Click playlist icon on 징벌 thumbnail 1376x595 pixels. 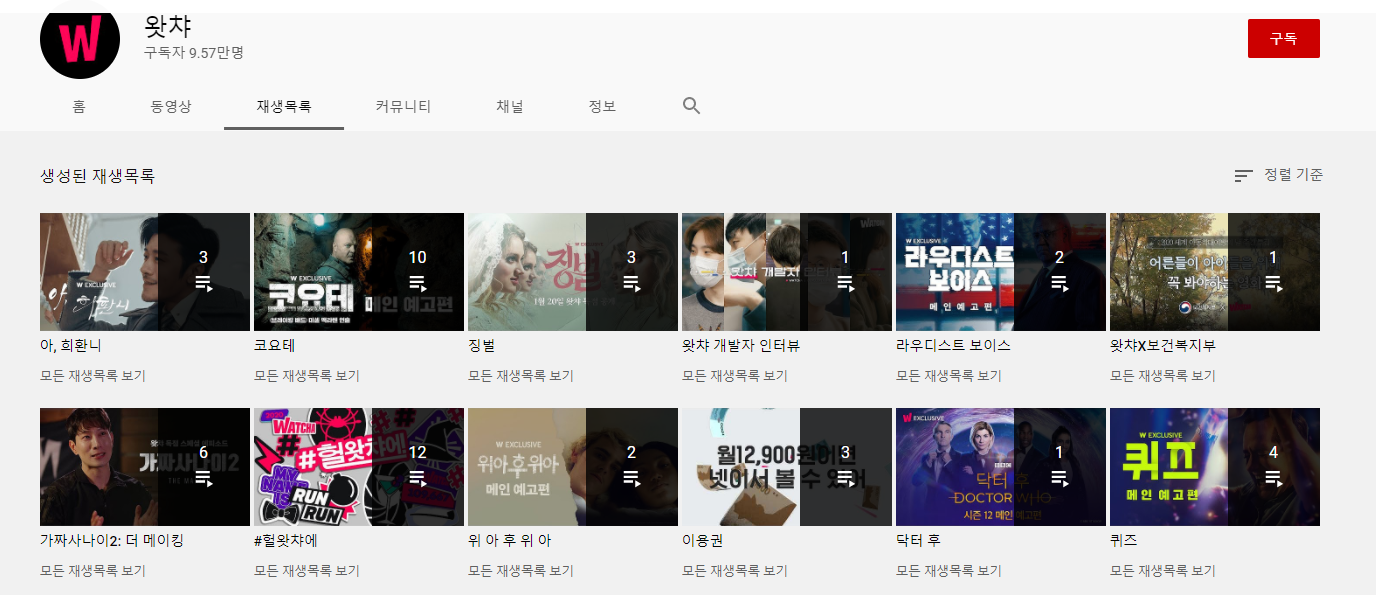click(631, 283)
